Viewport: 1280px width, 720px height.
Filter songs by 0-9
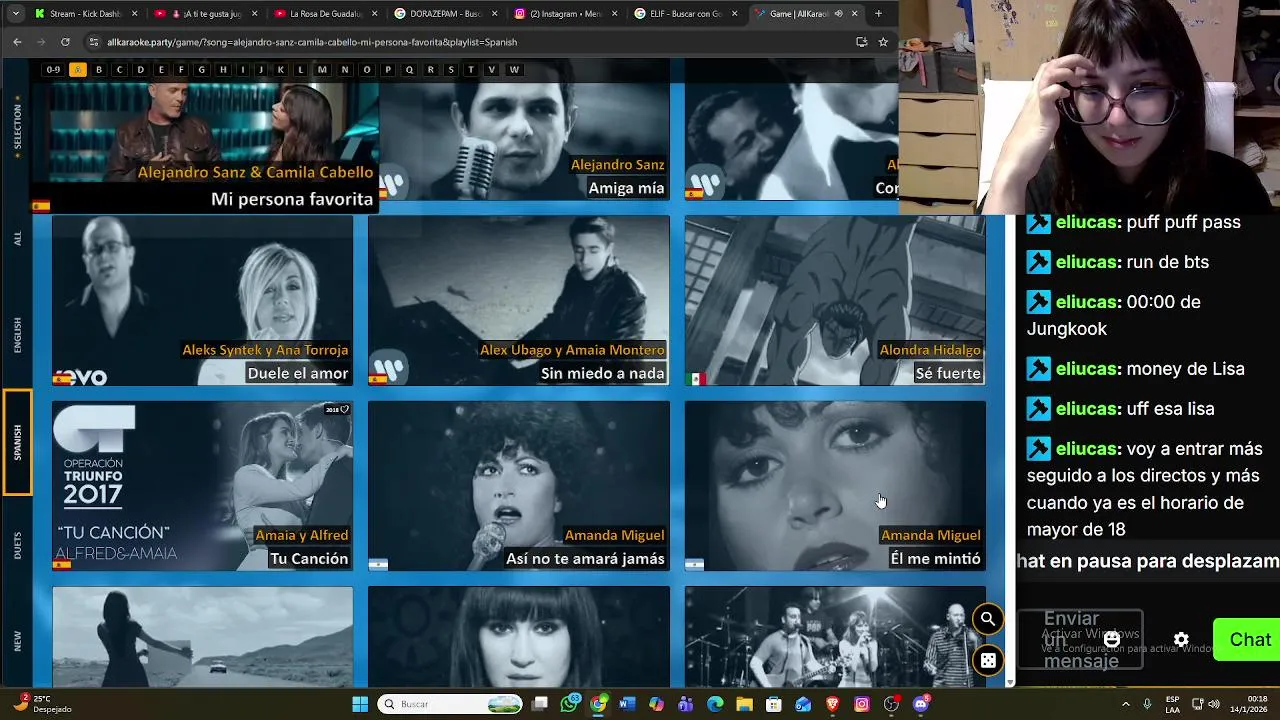[x=53, y=69]
